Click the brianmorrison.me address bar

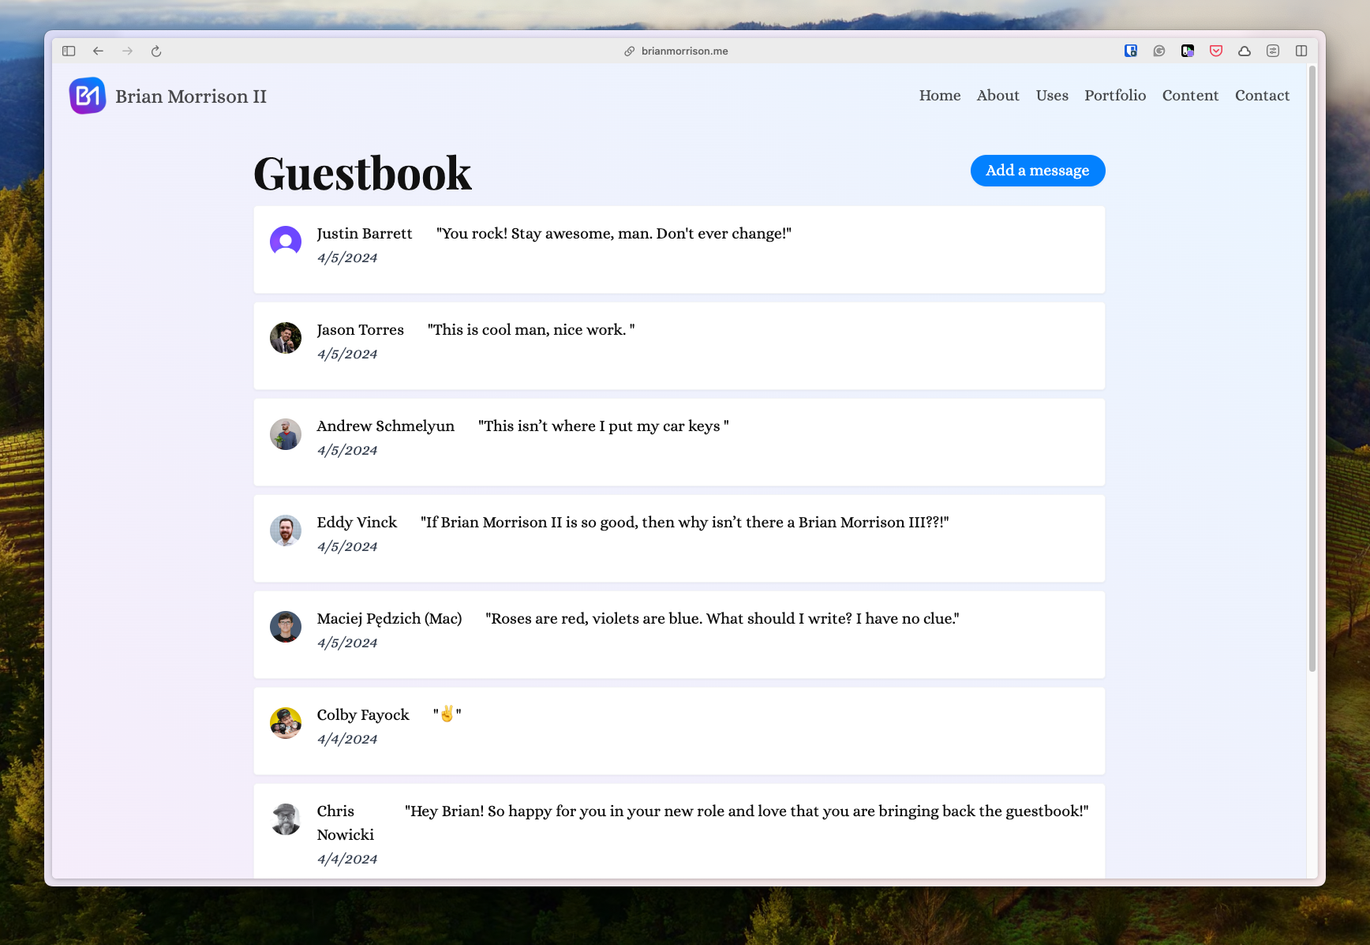tap(684, 51)
